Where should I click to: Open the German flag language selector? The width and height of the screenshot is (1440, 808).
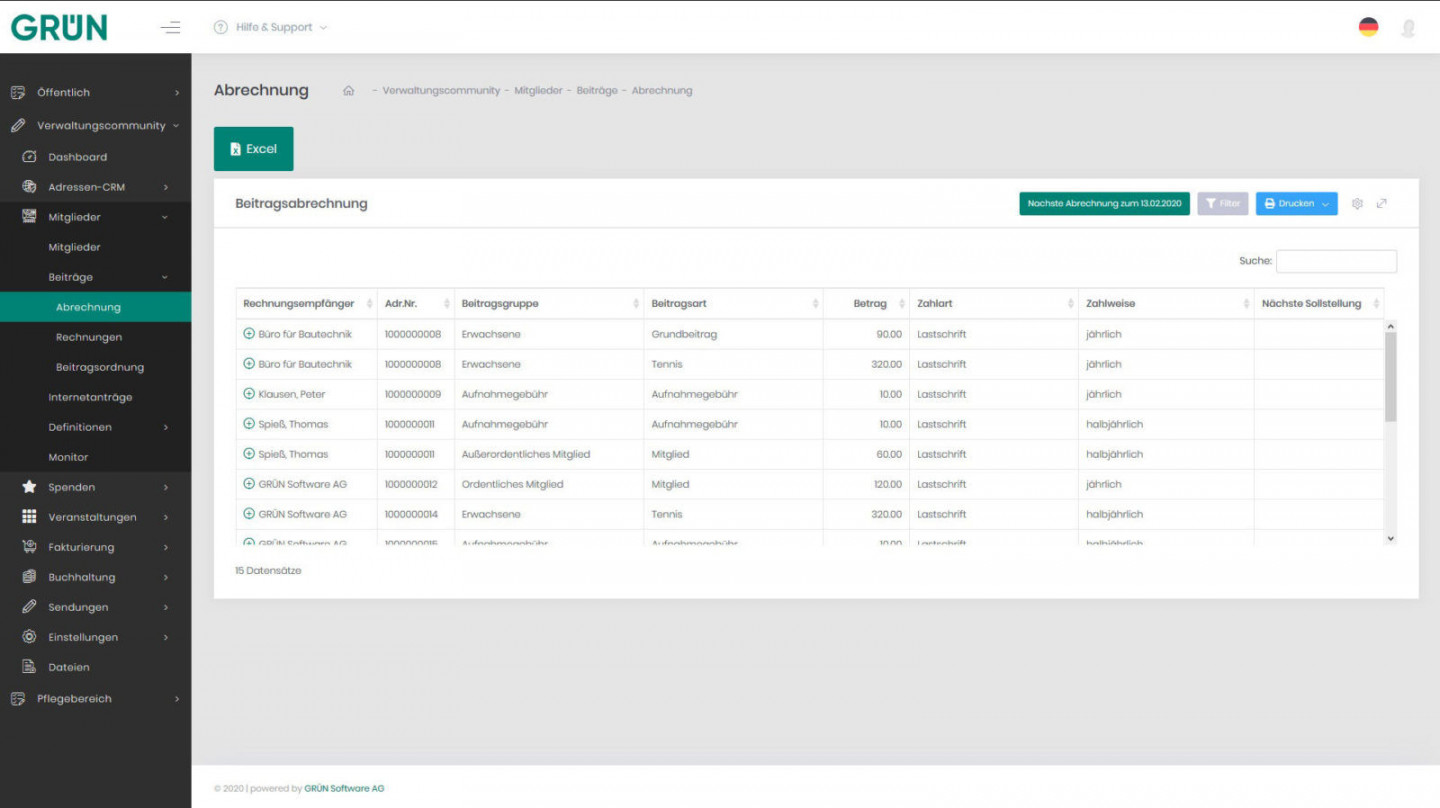click(x=1368, y=27)
